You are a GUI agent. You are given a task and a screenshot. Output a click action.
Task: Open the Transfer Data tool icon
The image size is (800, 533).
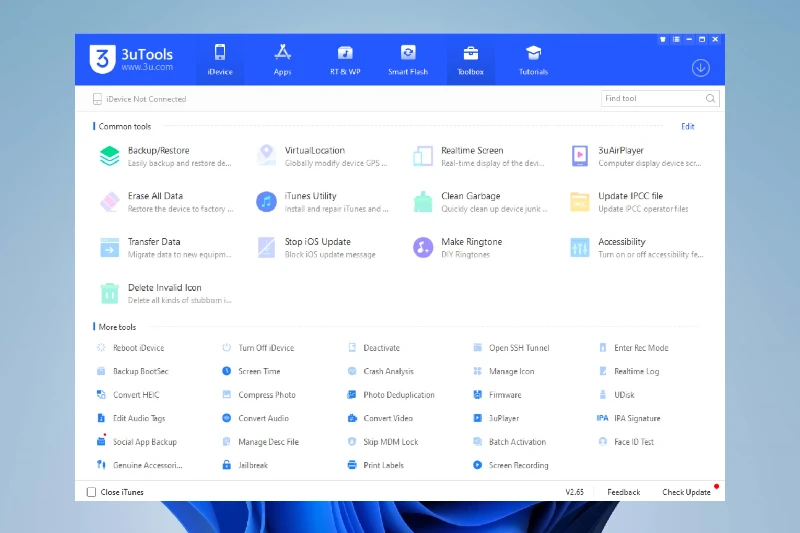[110, 247]
